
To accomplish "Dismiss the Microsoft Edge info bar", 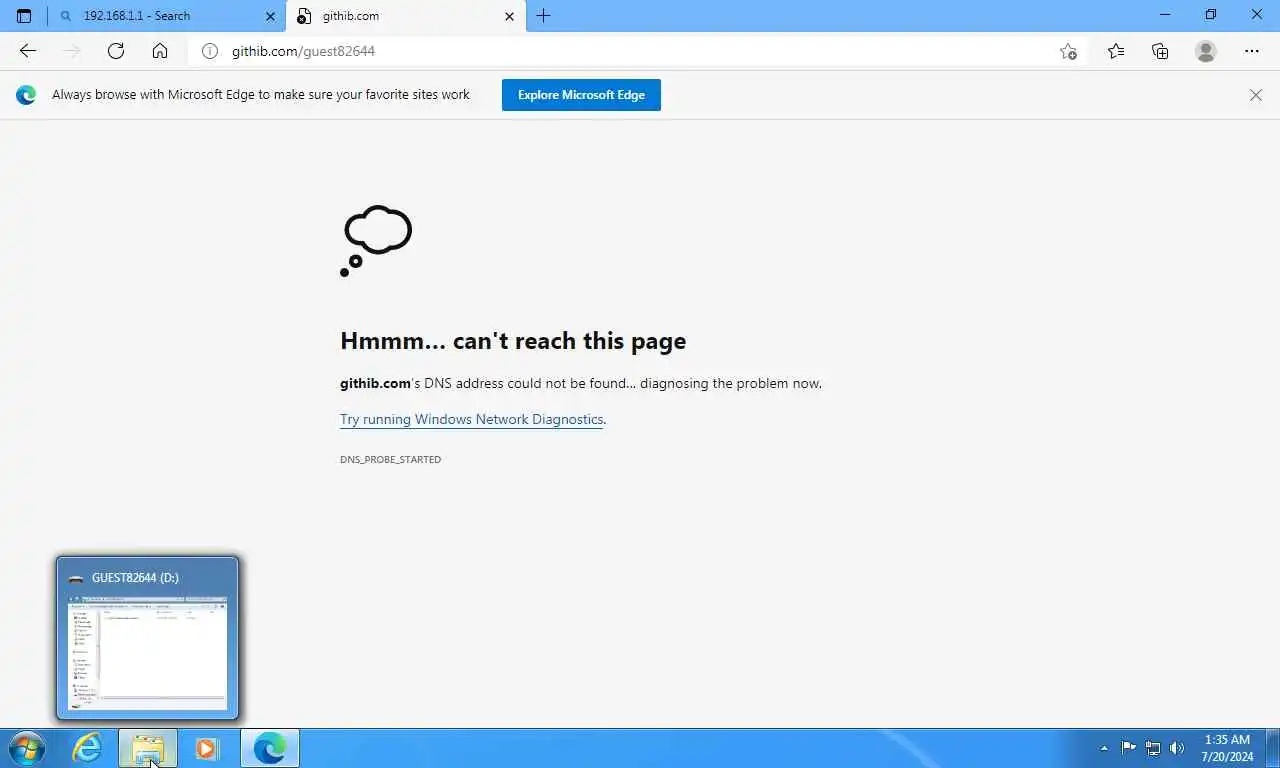I will 1256,95.
